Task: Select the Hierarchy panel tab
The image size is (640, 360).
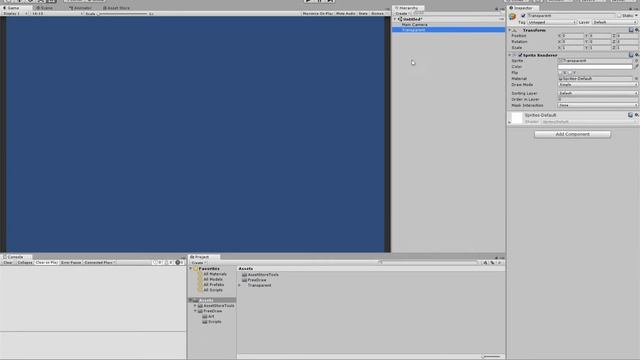Action: pyautogui.click(x=407, y=8)
